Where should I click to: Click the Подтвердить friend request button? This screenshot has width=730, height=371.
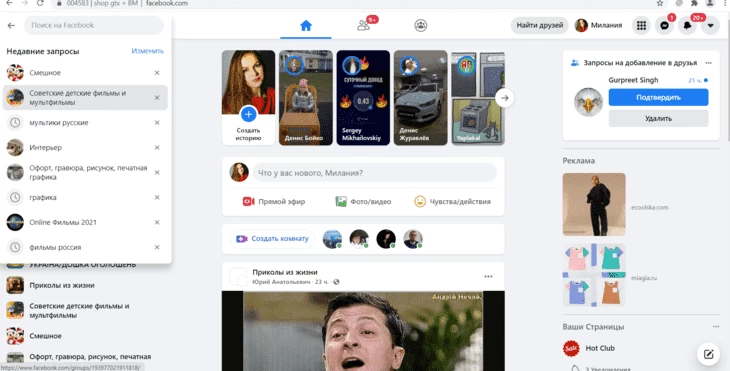click(x=658, y=97)
